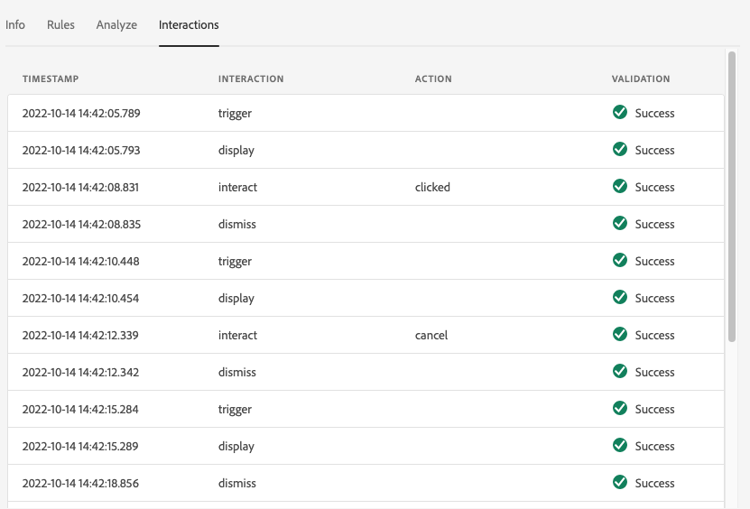Switch to the Rules tab

(61, 25)
